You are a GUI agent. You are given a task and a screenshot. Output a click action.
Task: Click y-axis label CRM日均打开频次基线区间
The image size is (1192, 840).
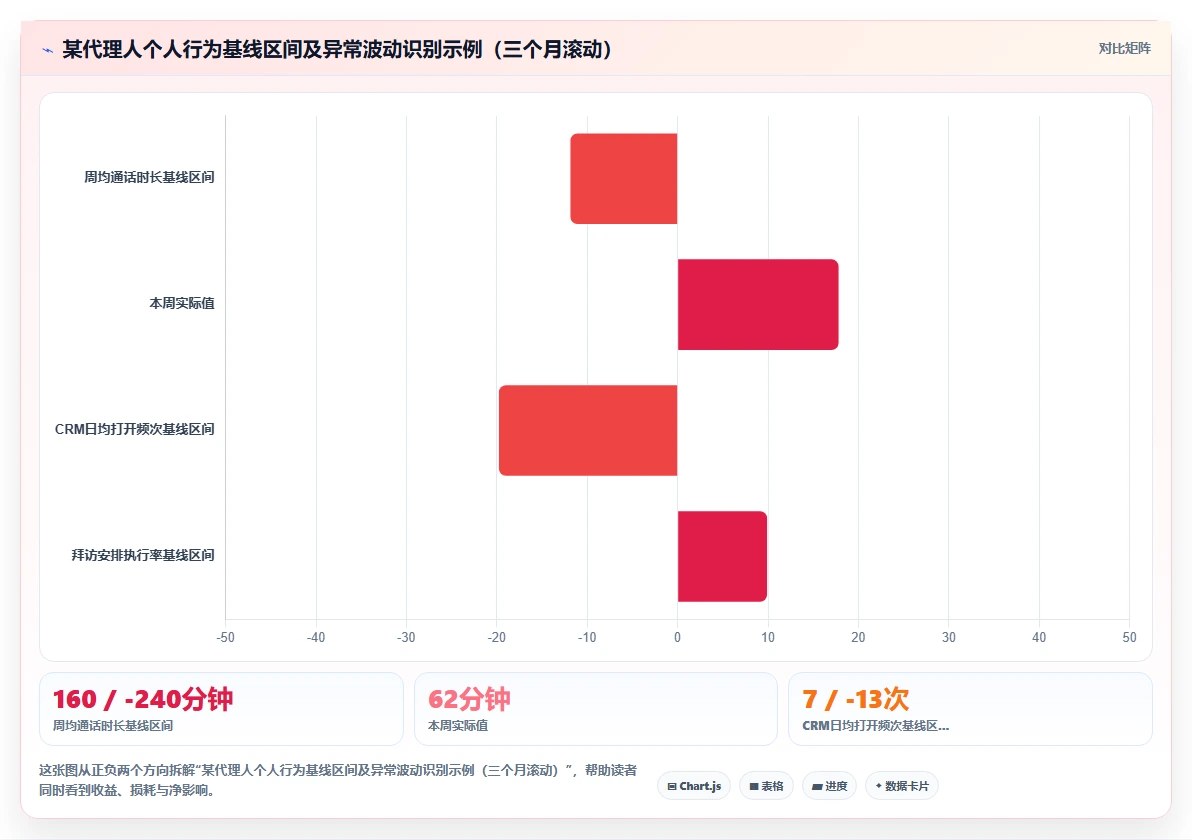pos(135,430)
